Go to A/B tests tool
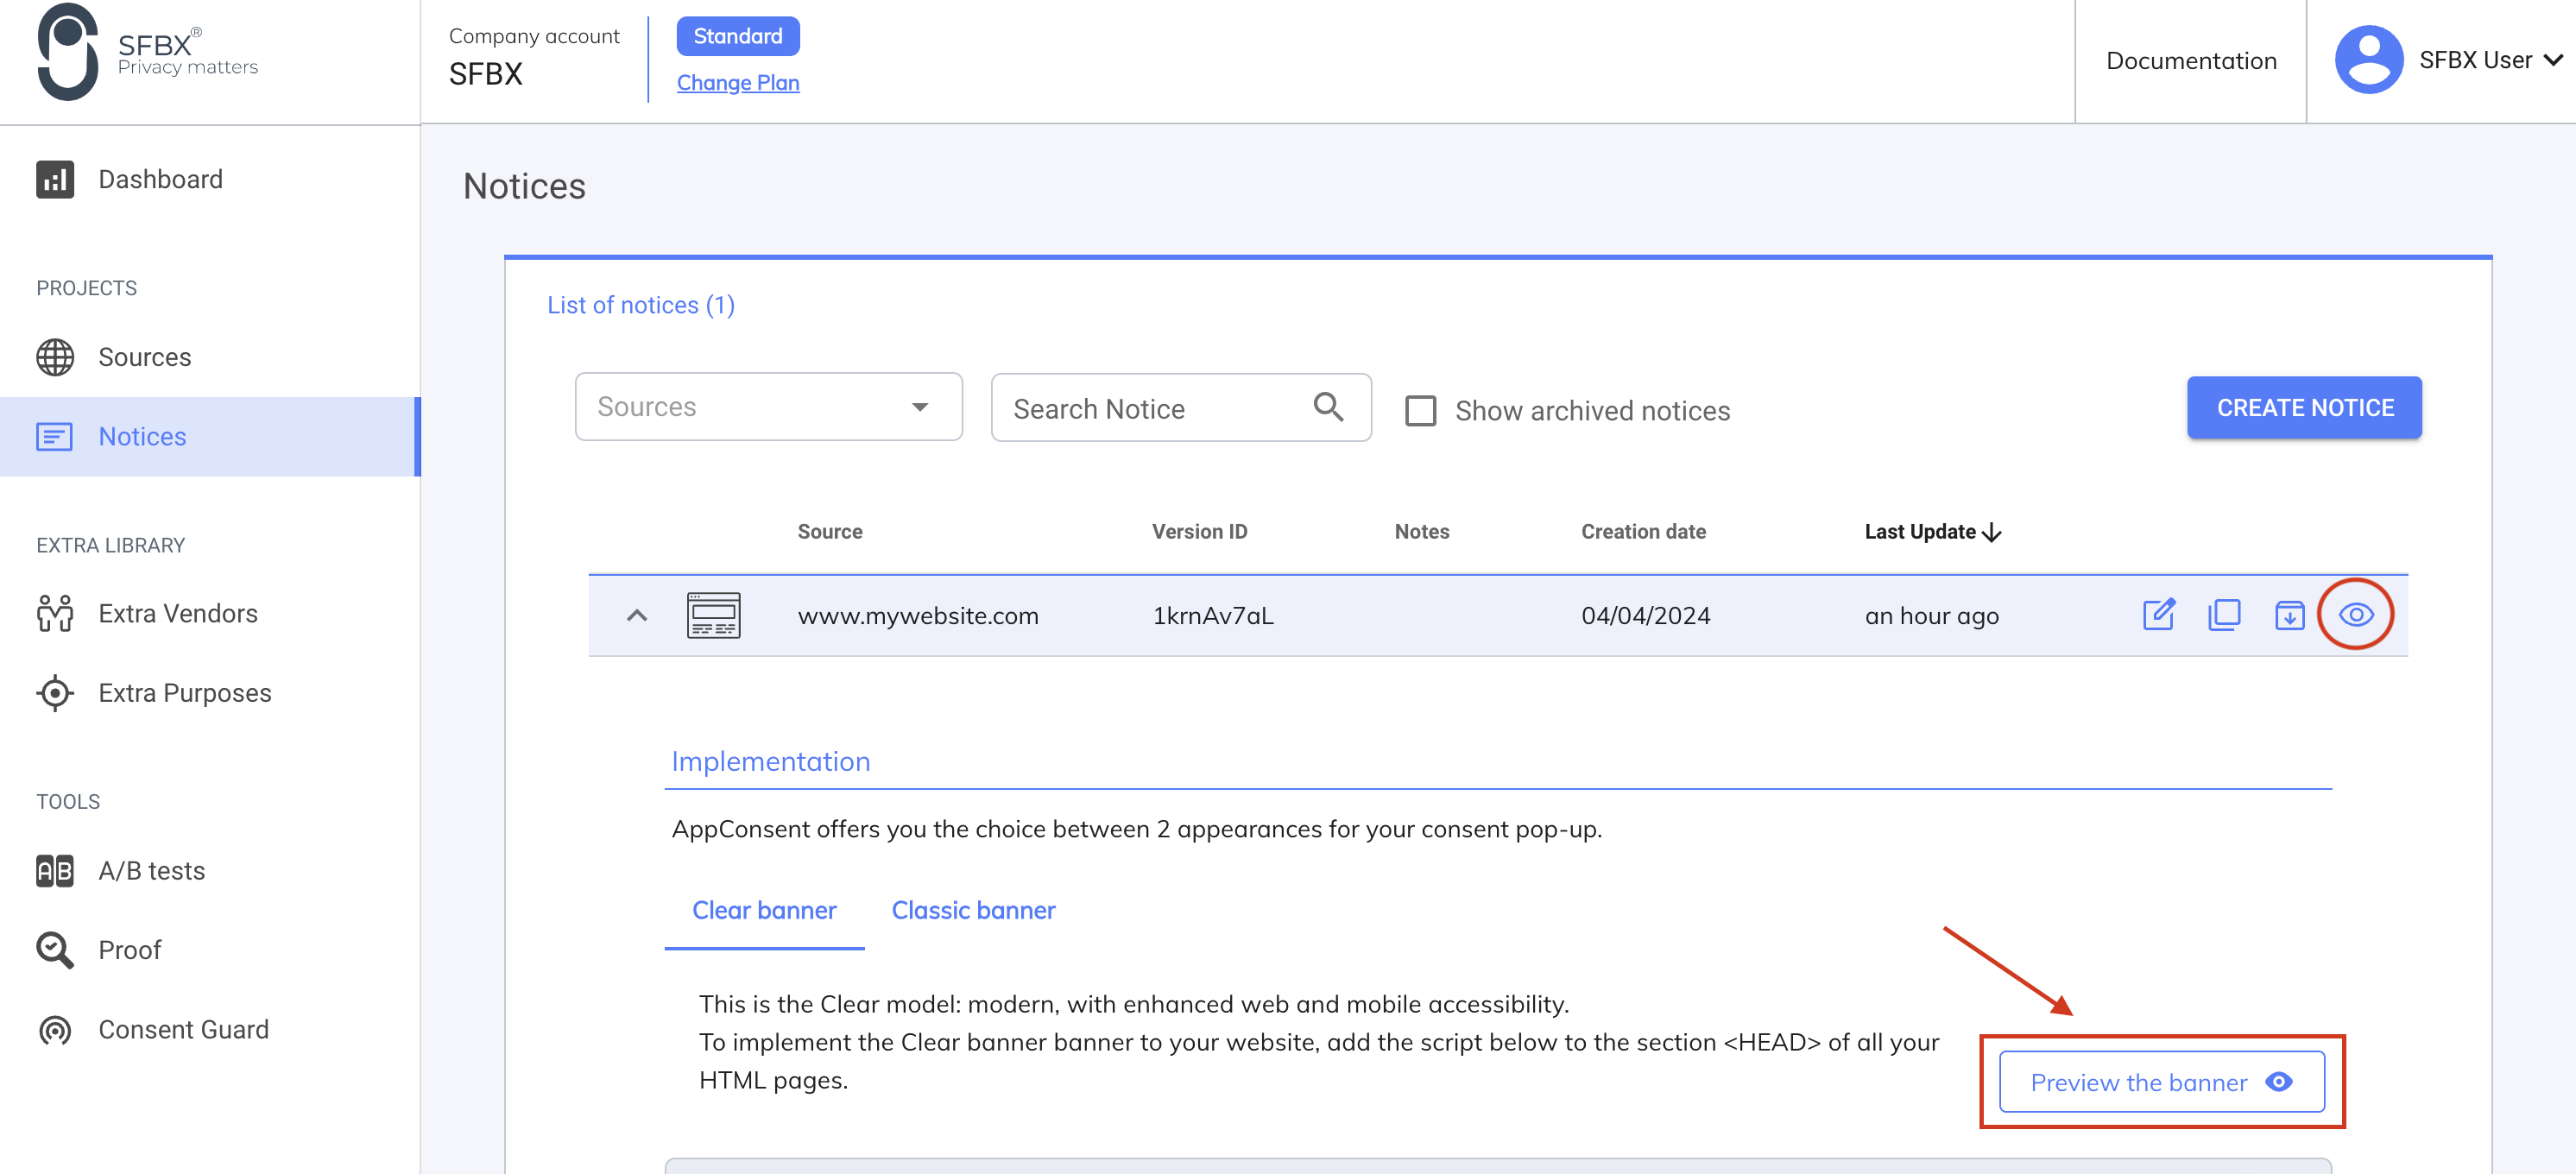Image resolution: width=2576 pixels, height=1174 pixels. (151, 870)
